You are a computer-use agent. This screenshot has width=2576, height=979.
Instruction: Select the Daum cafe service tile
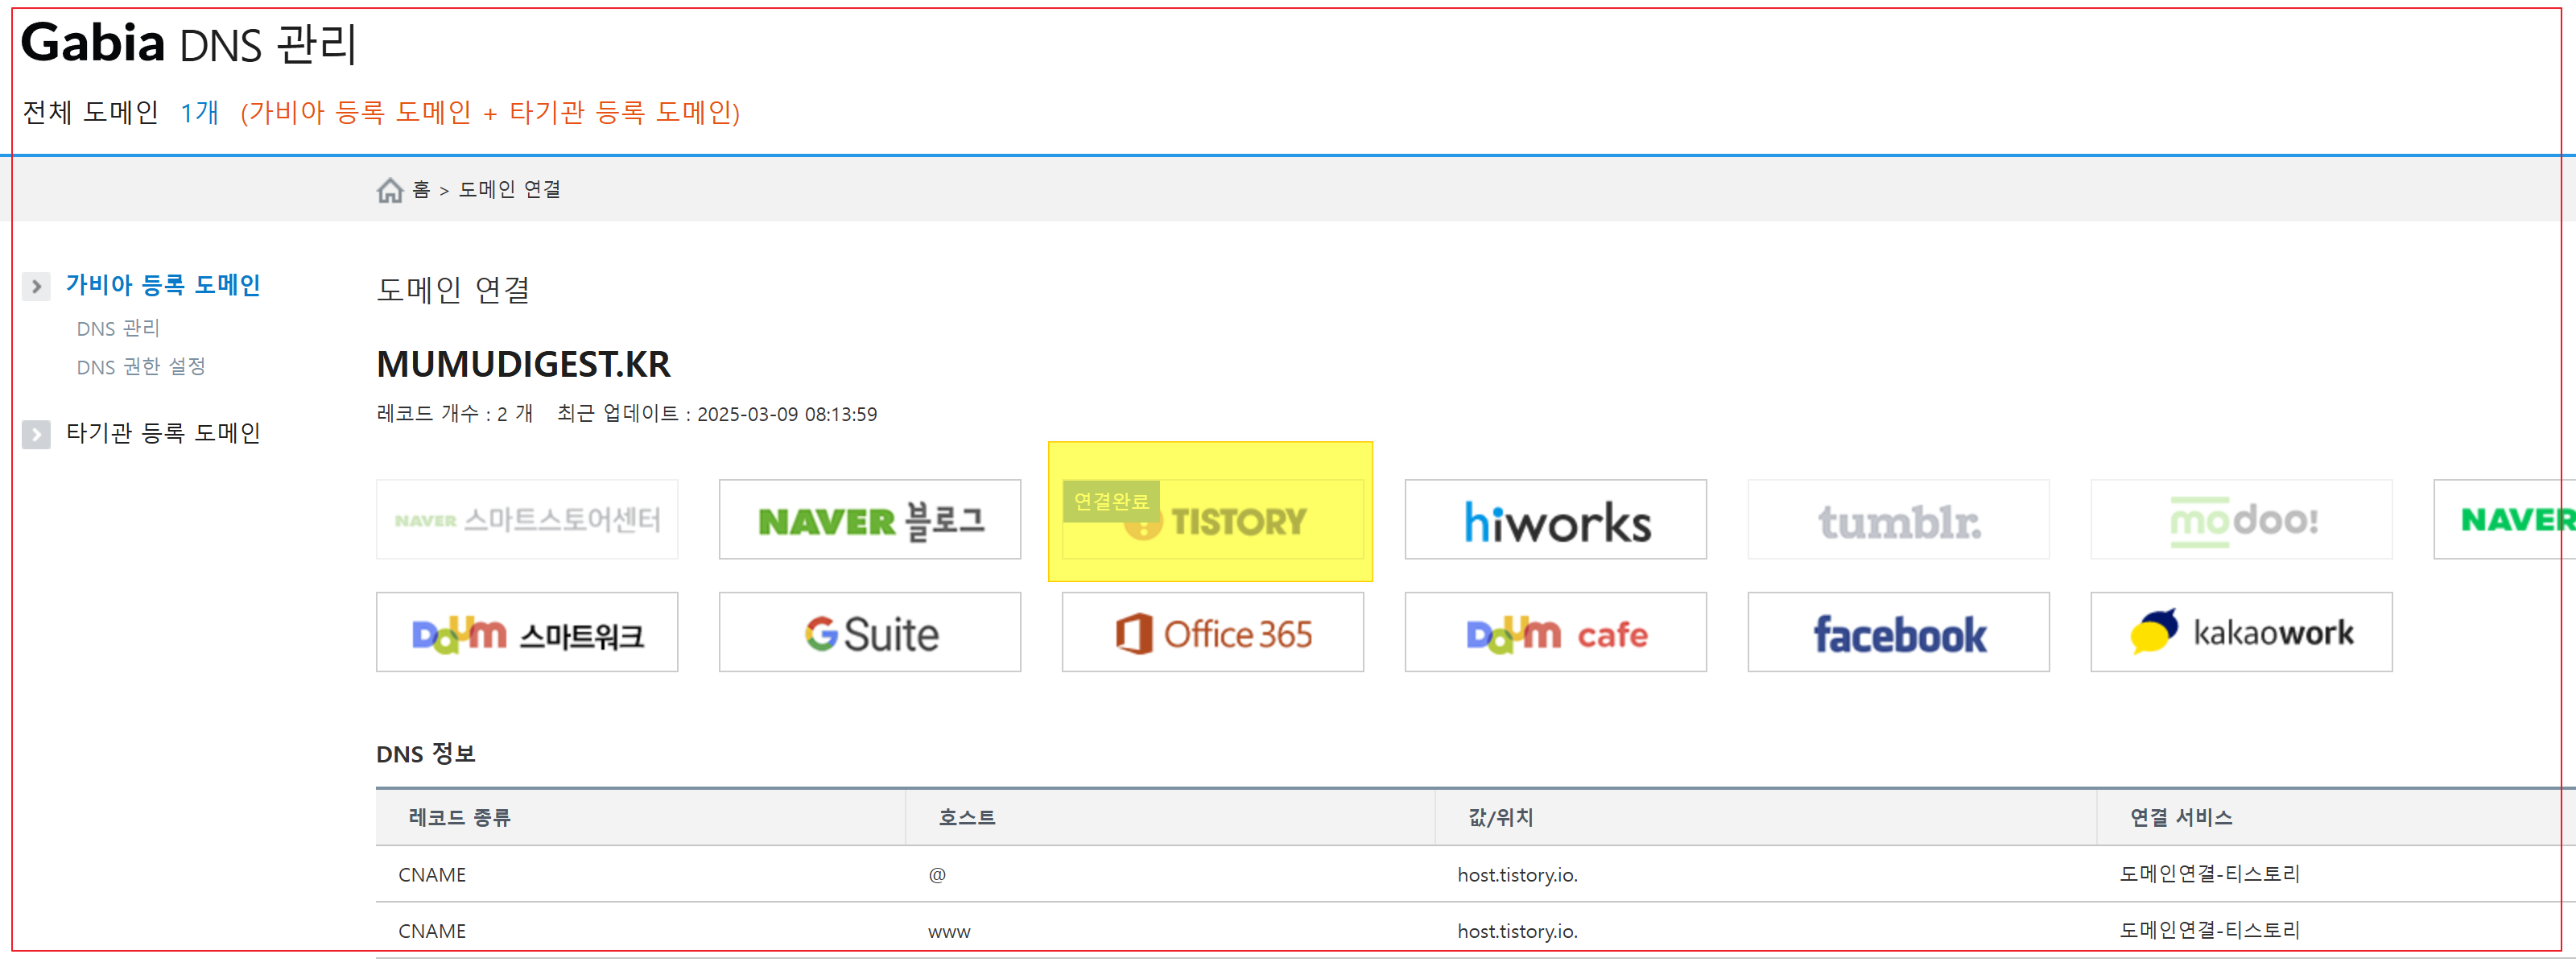[1555, 633]
